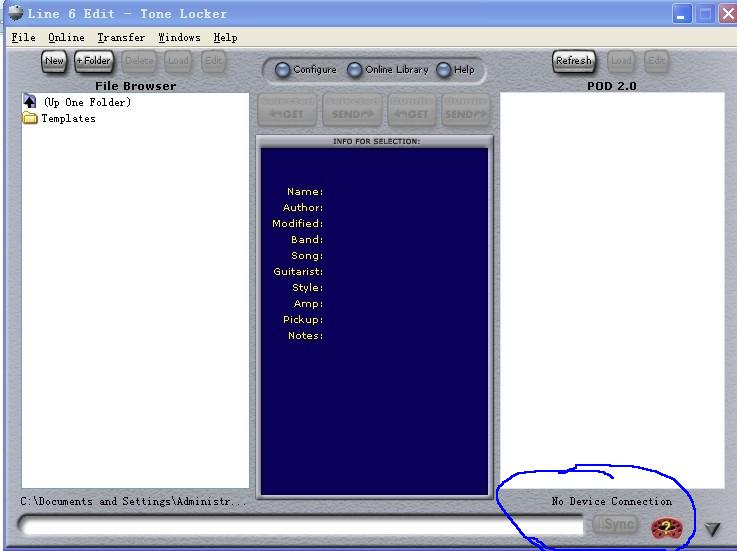This screenshot has height=551, width=737.
Task: Click the File Browser Load button
Action: pos(178,61)
